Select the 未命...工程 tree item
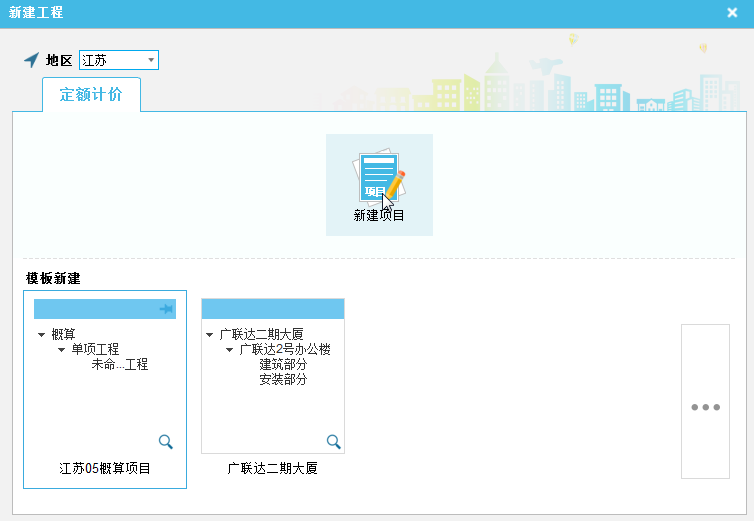This screenshot has height=521, width=754. [x=119, y=365]
